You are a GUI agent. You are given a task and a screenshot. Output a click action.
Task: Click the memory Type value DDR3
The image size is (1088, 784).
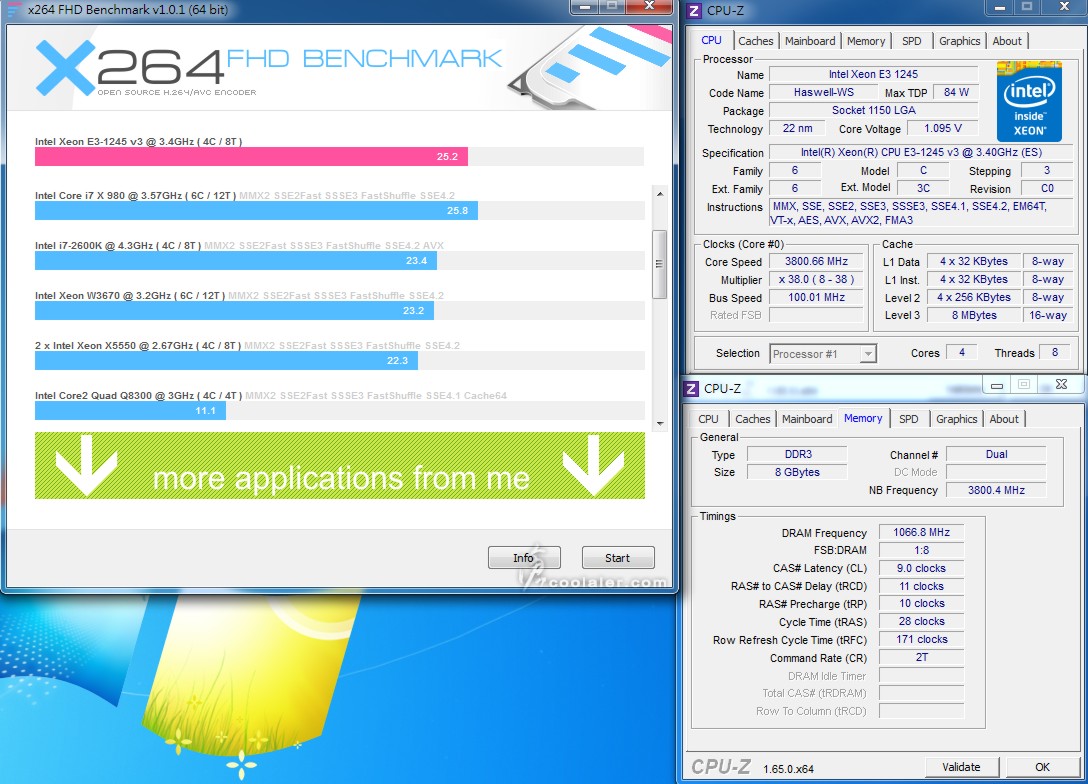(x=798, y=454)
